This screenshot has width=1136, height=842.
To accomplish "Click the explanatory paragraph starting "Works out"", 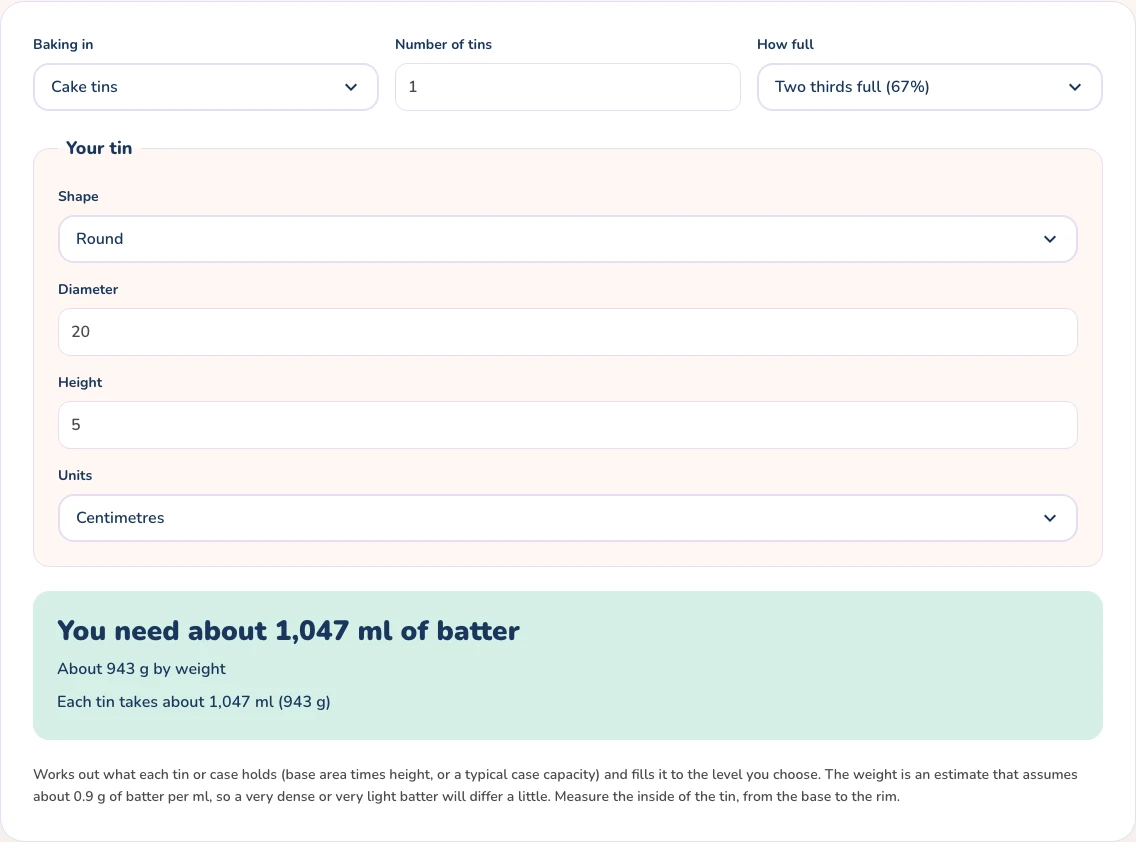I will [x=555, y=785].
